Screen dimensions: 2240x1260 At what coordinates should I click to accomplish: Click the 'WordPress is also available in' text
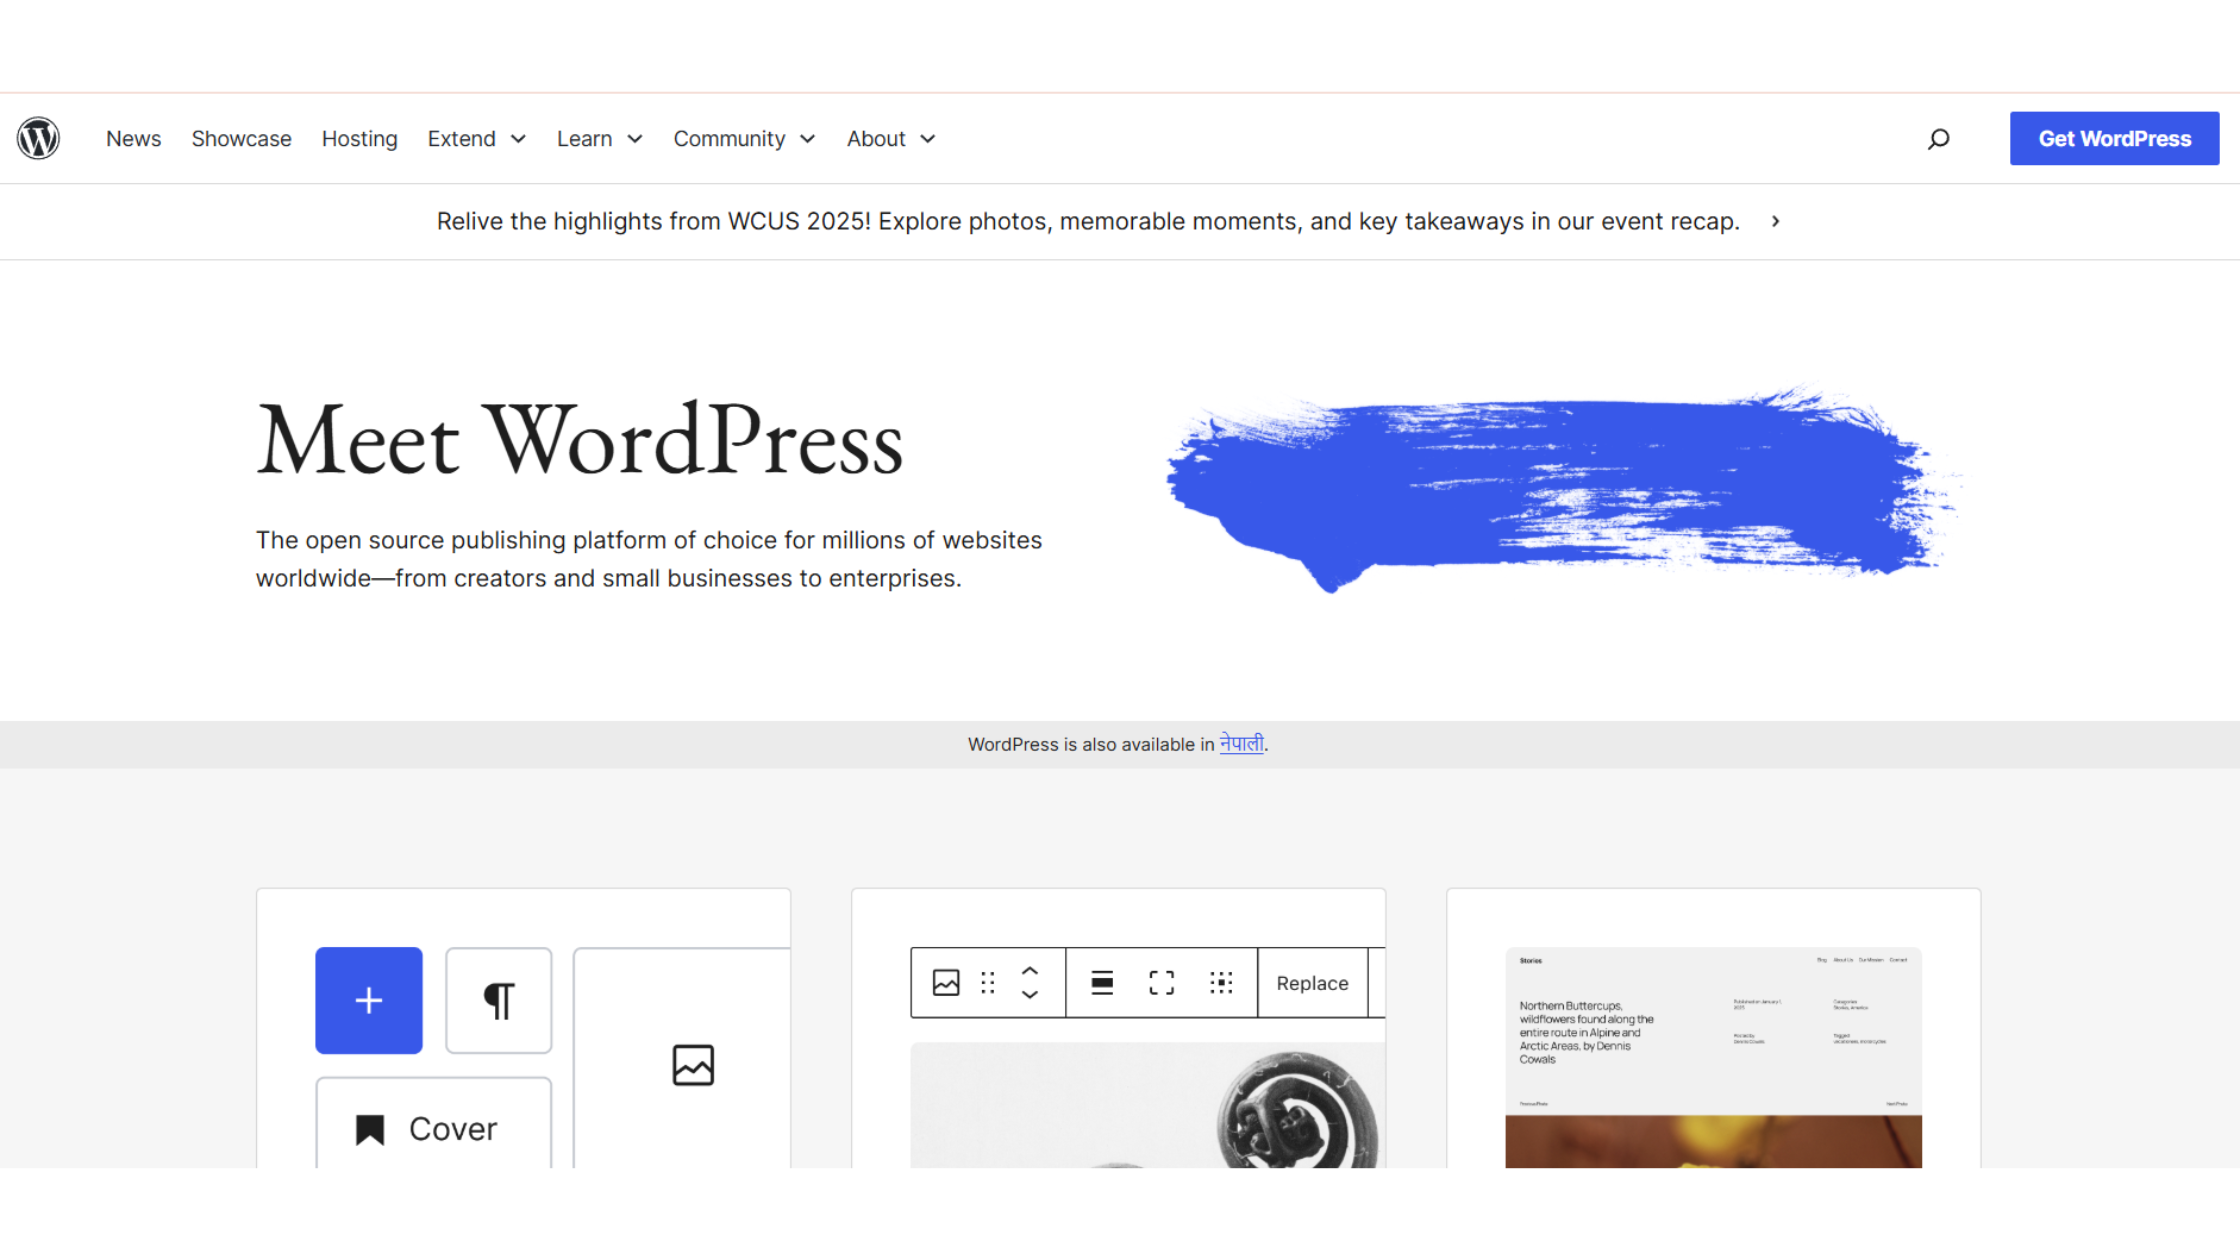click(x=1090, y=744)
